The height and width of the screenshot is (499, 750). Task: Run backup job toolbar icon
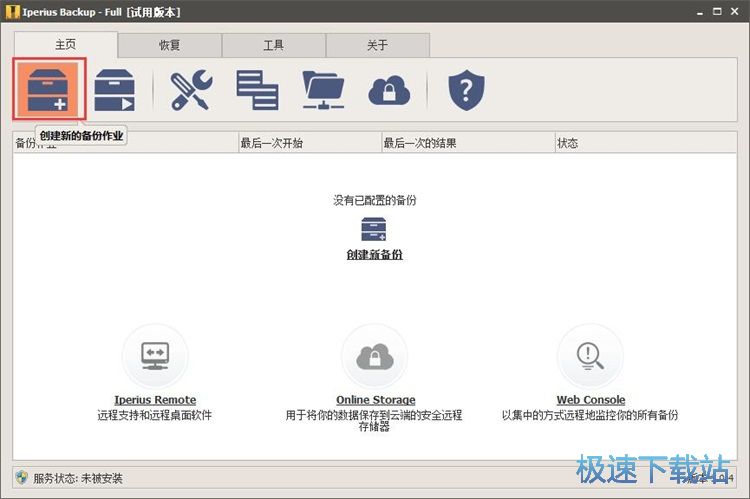click(x=114, y=90)
